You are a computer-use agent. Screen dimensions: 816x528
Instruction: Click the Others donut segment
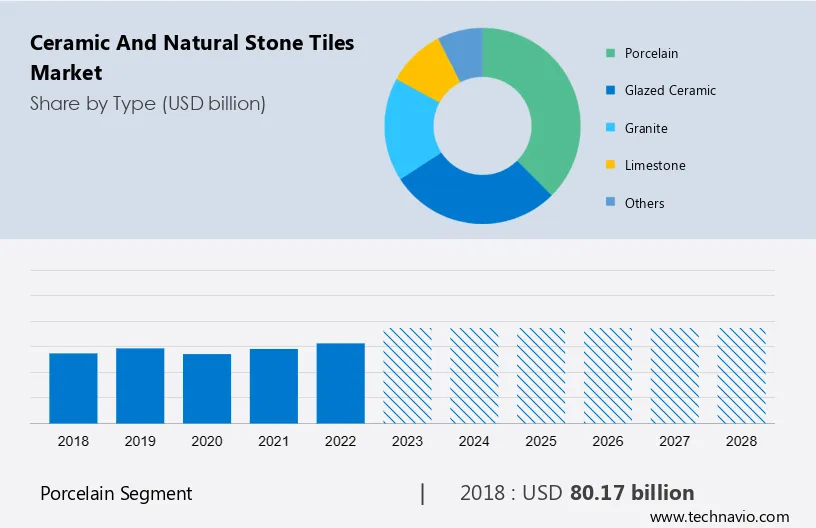click(463, 52)
